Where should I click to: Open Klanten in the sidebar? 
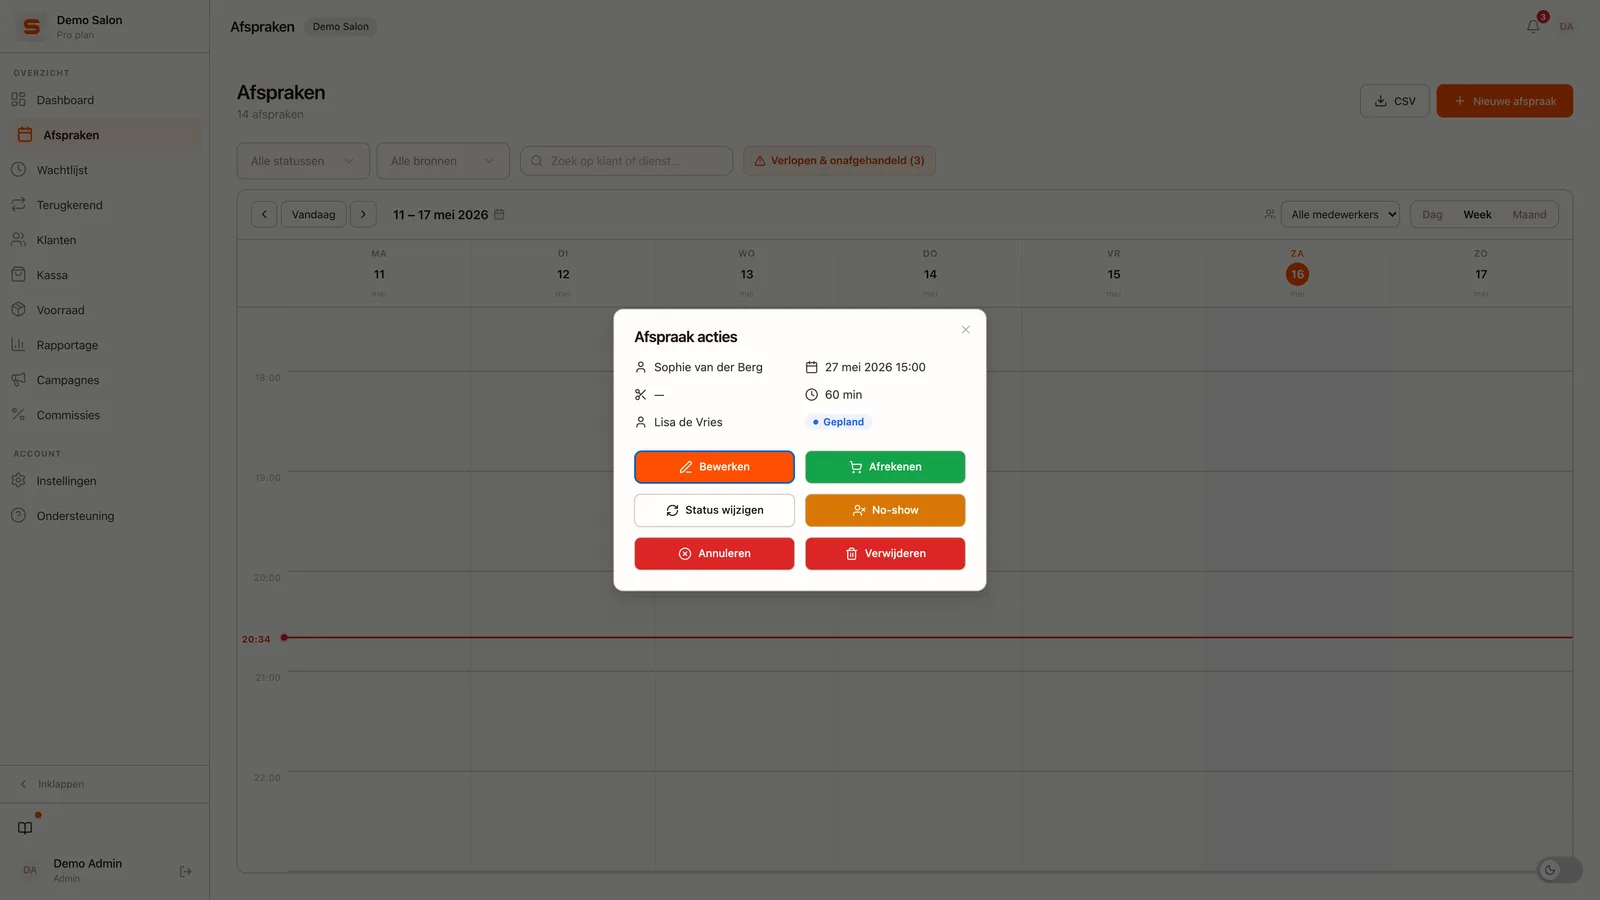point(104,240)
